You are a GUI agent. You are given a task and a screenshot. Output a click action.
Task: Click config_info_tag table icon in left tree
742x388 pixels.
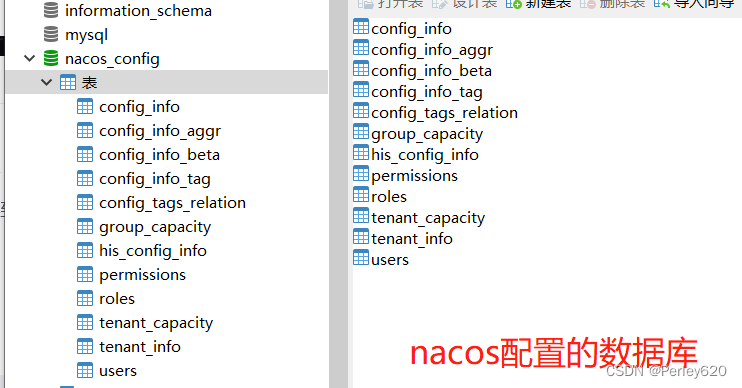coord(85,178)
